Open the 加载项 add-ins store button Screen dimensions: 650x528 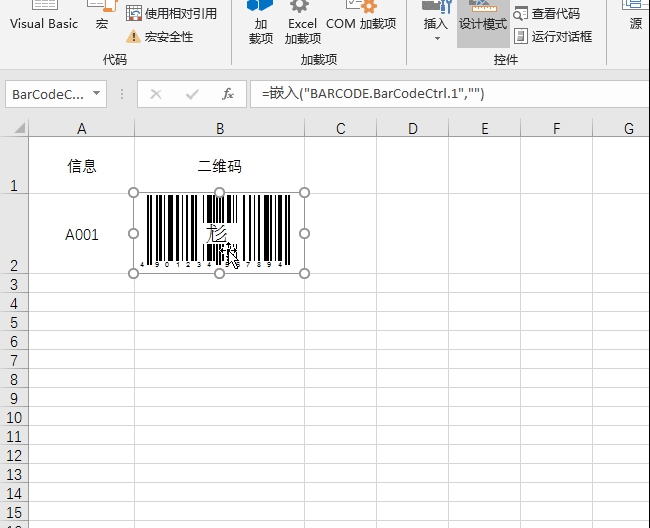point(260,23)
